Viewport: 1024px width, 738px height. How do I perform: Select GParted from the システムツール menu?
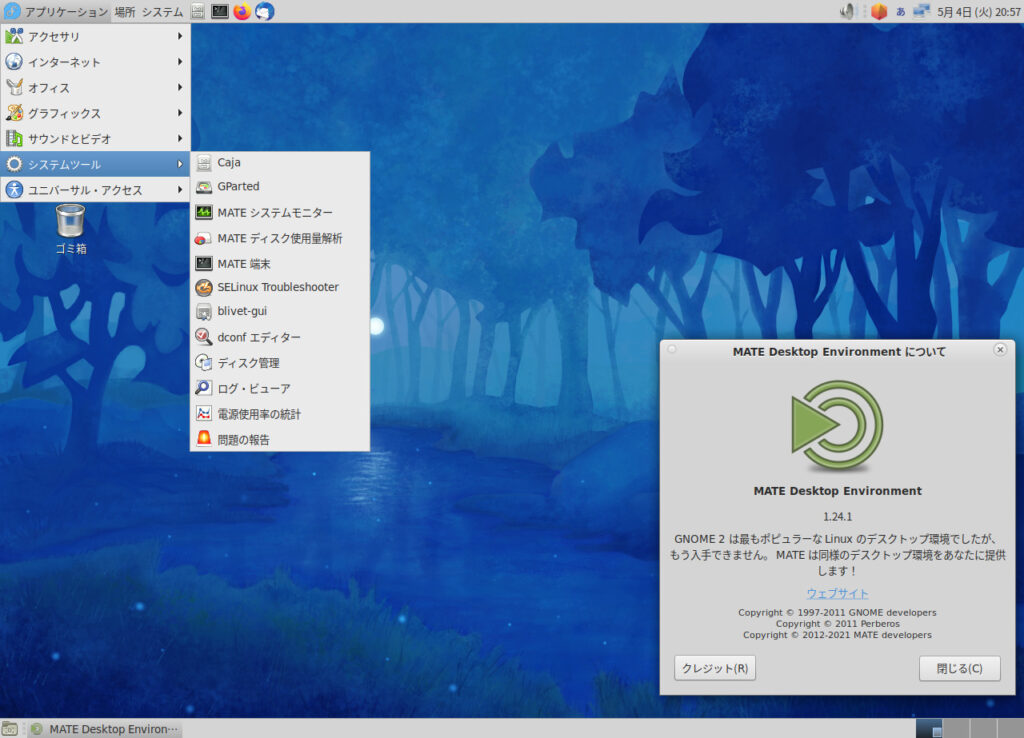coord(238,186)
